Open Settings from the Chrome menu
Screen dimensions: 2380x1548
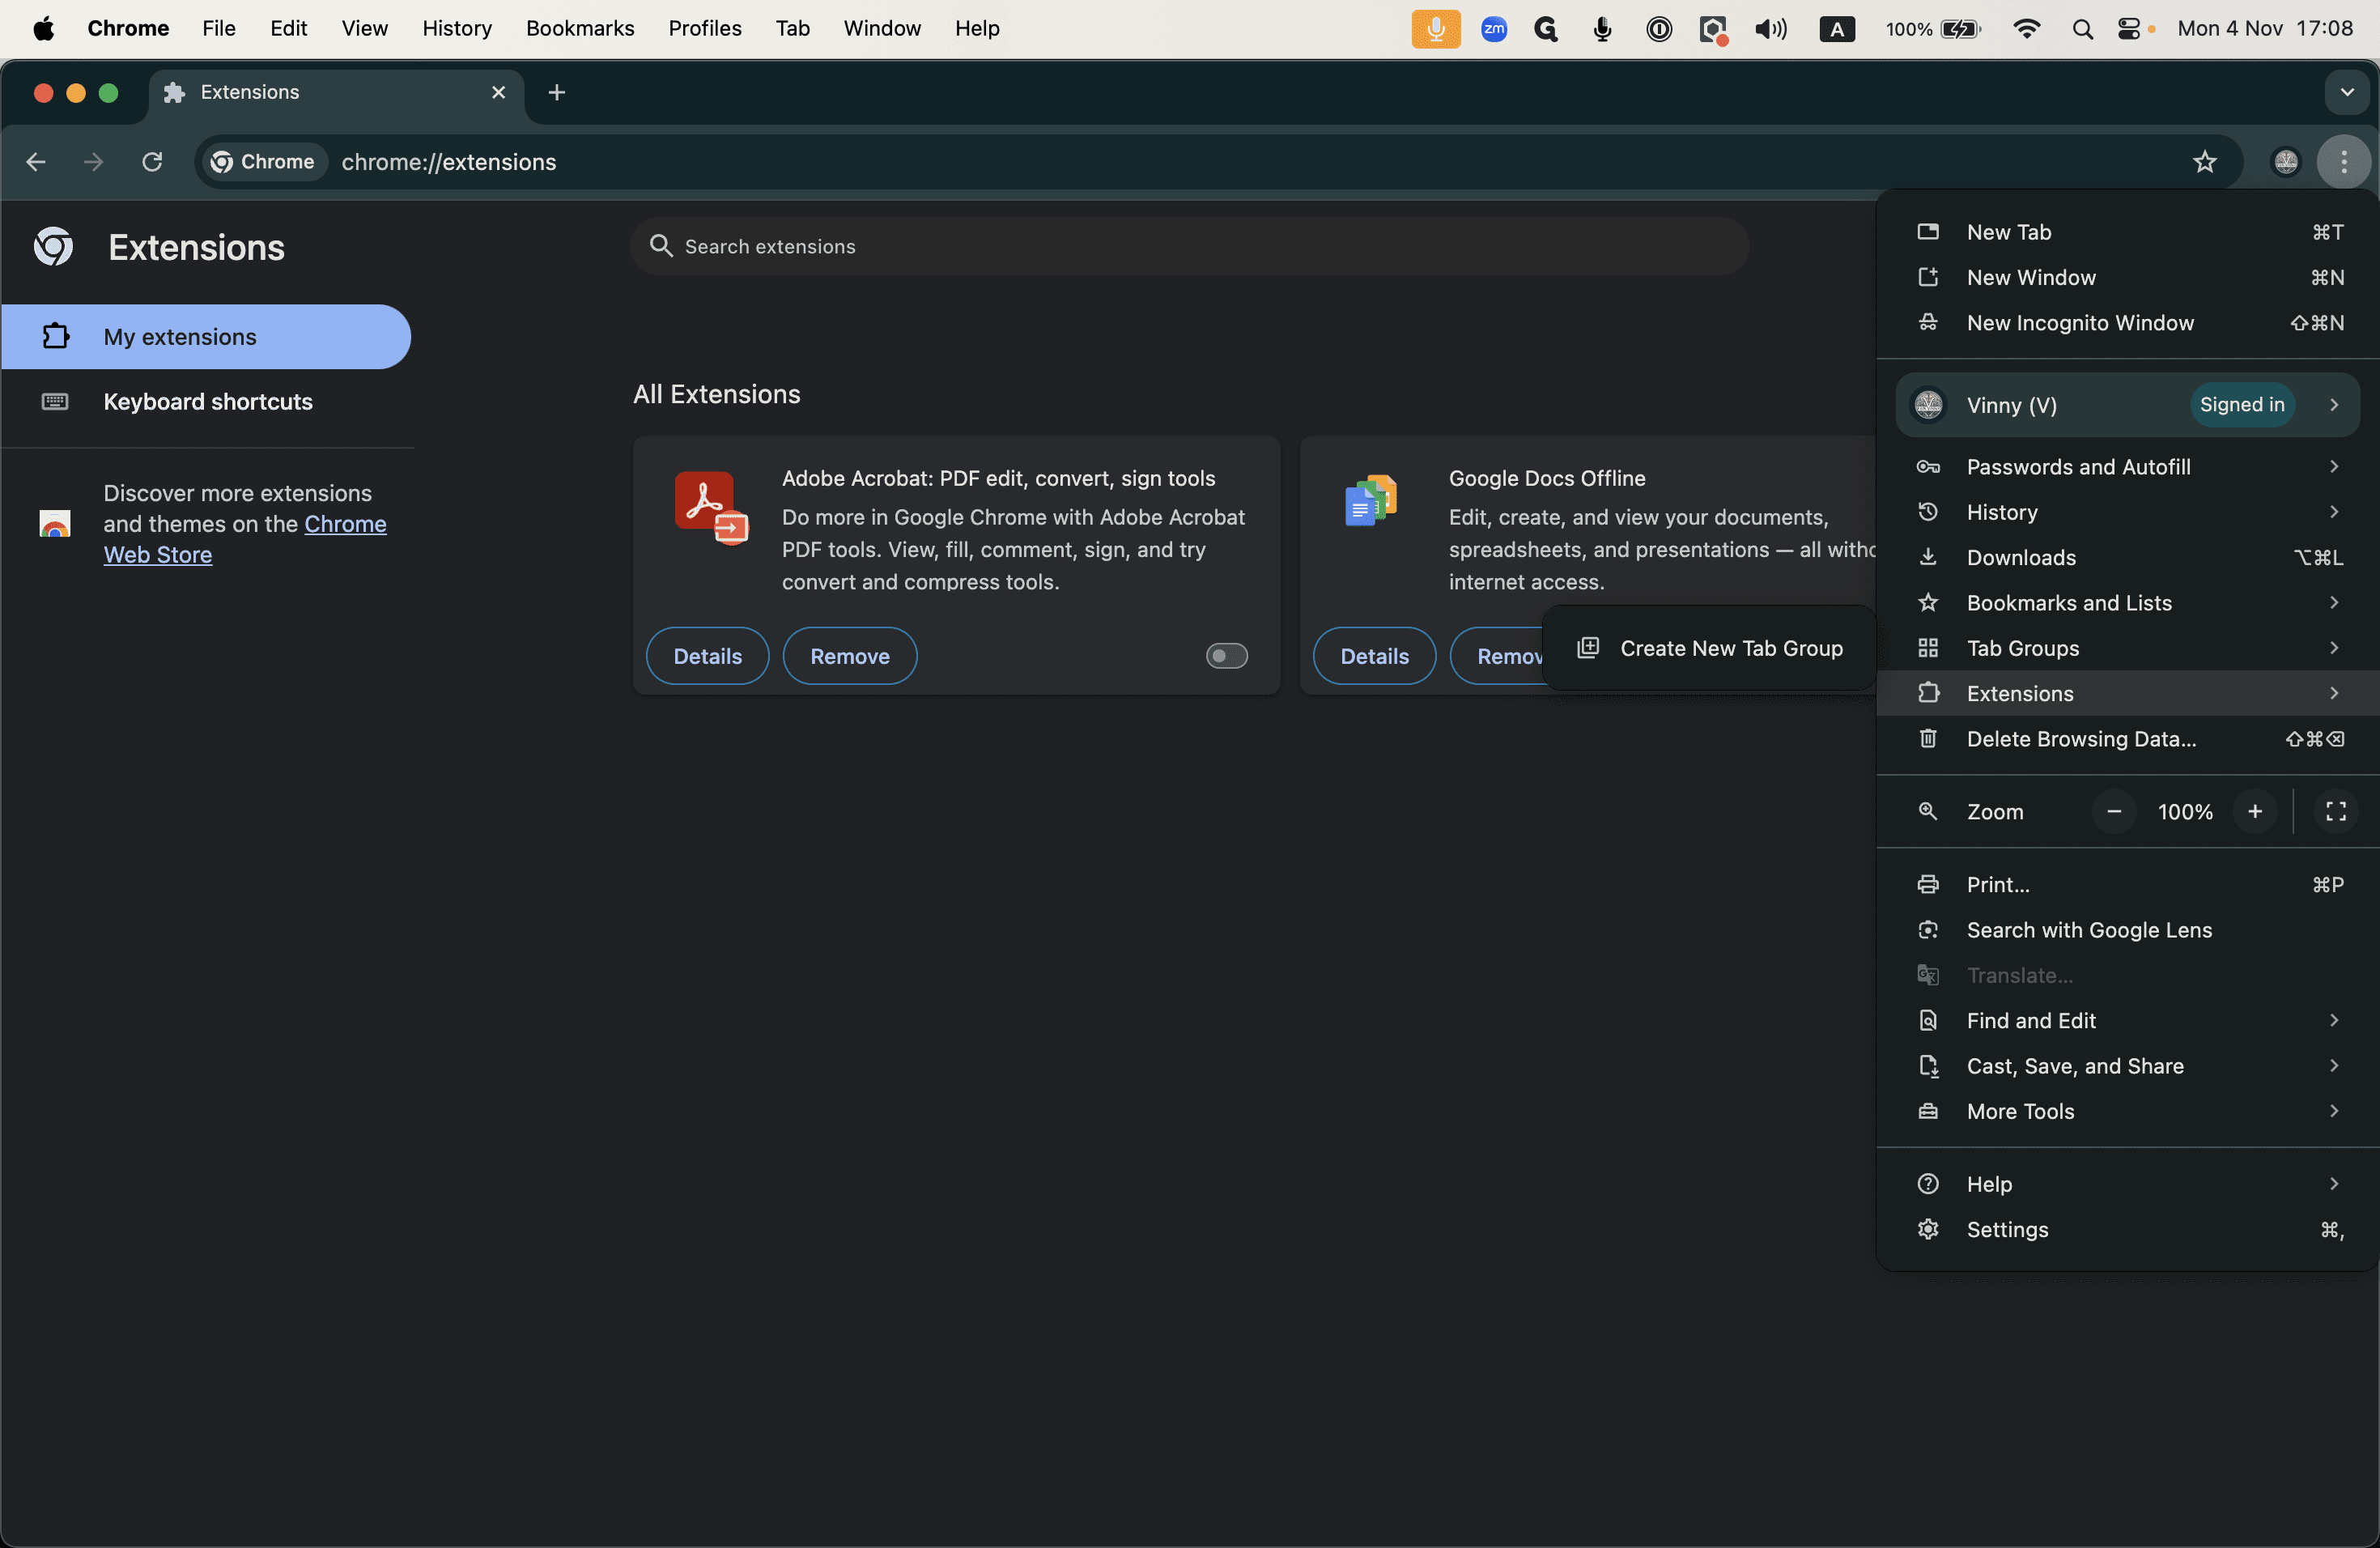pos(2128,1229)
